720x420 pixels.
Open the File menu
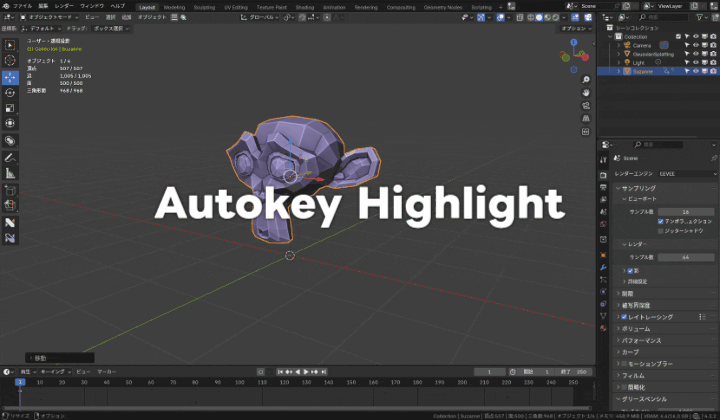22,6
